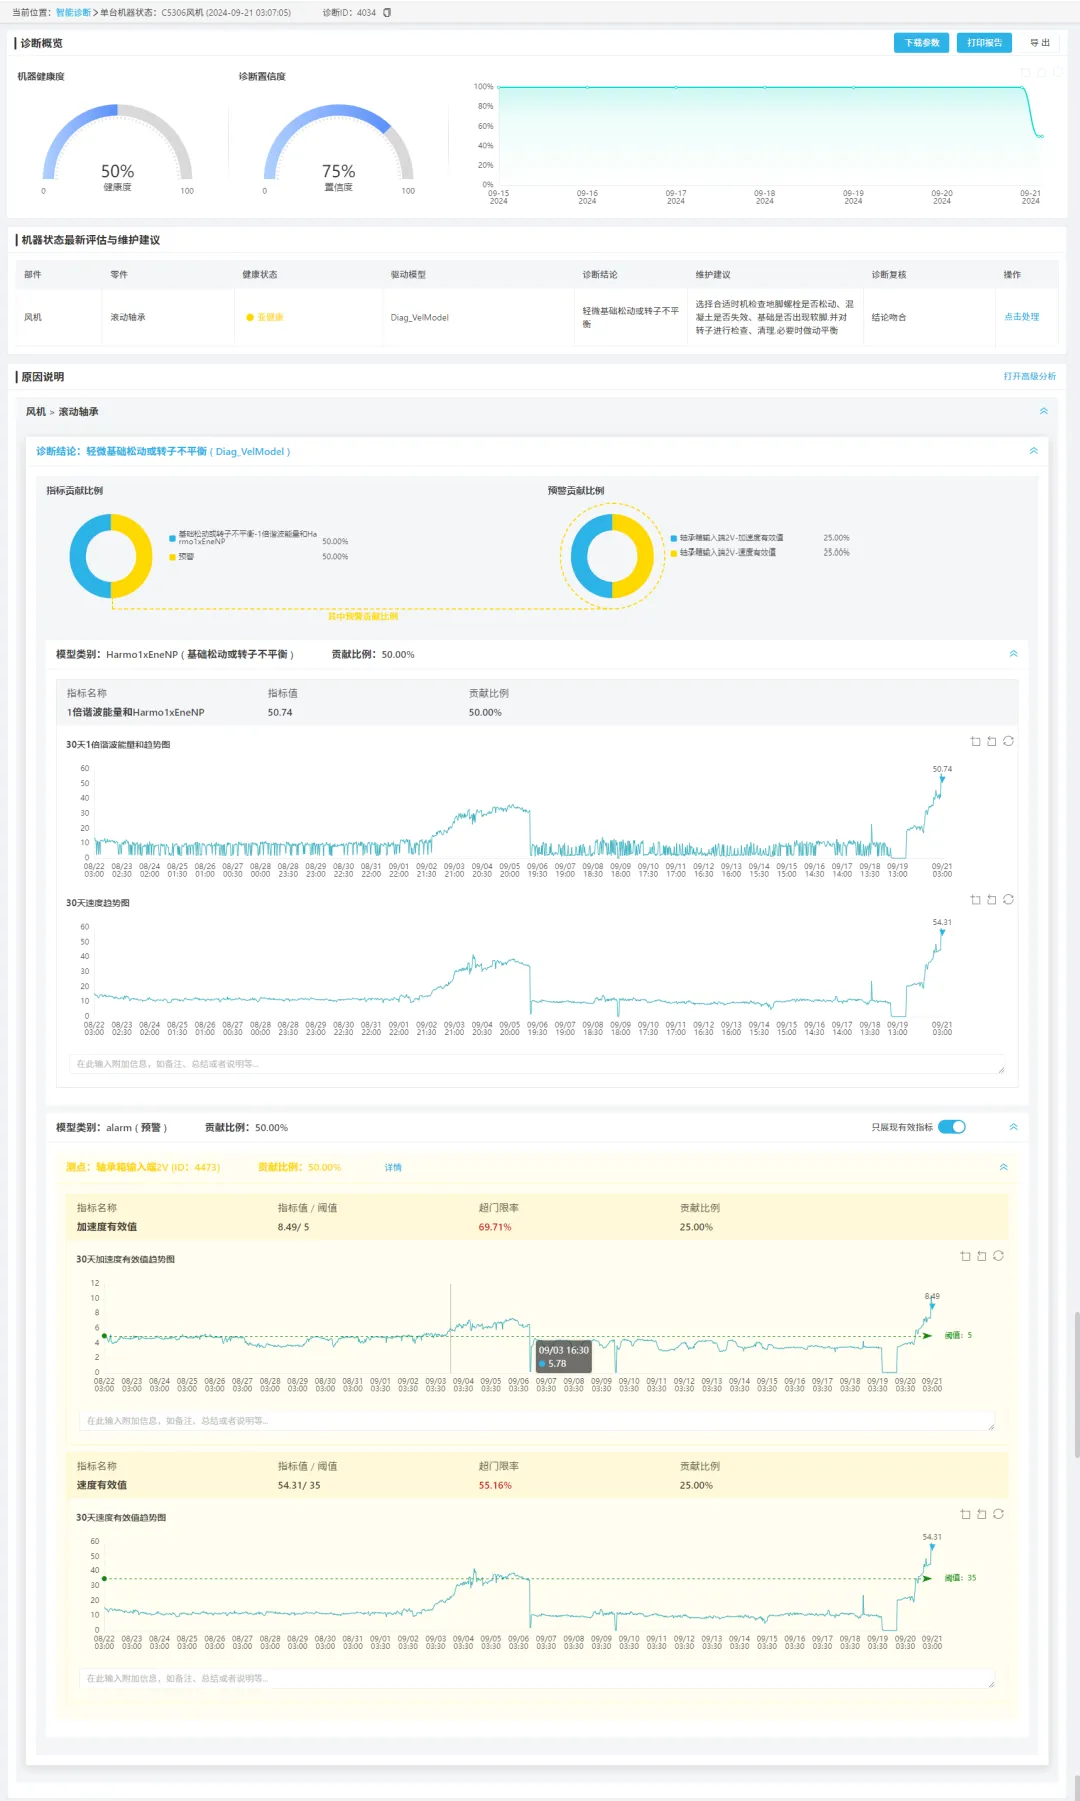Click restore refresh icon on 30天速度有效值趋势图
Screen dimensions: 1080x1801
tap(998, 1515)
